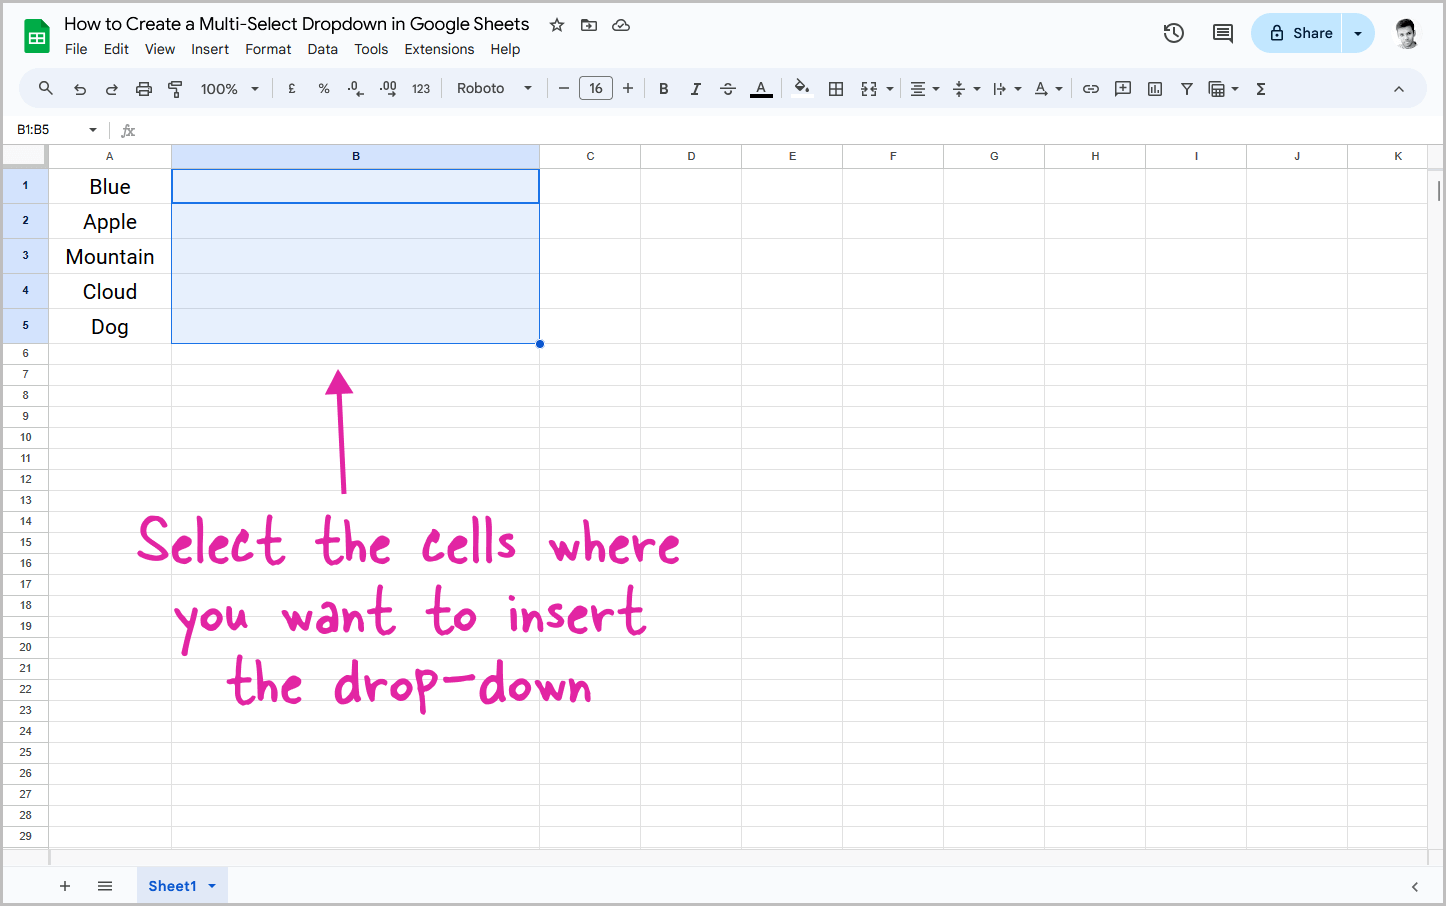The height and width of the screenshot is (906, 1446).
Task: Open the Insert menu
Action: tap(210, 49)
